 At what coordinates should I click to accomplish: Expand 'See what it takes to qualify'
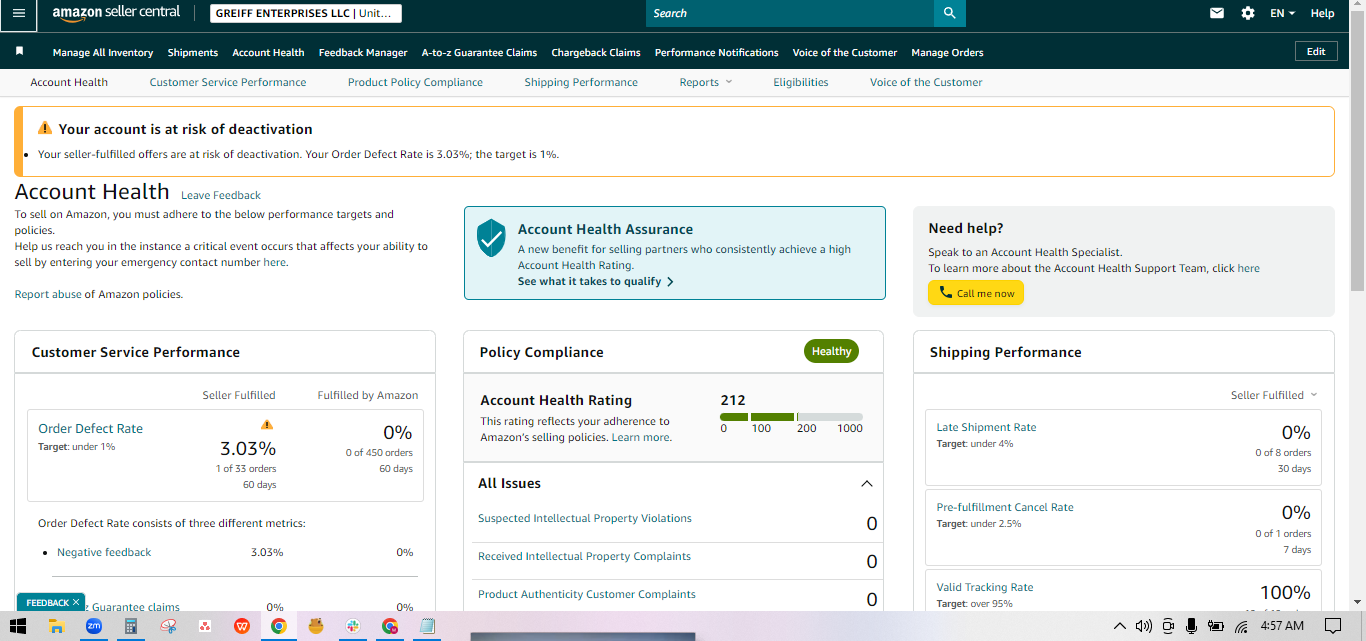click(x=595, y=281)
